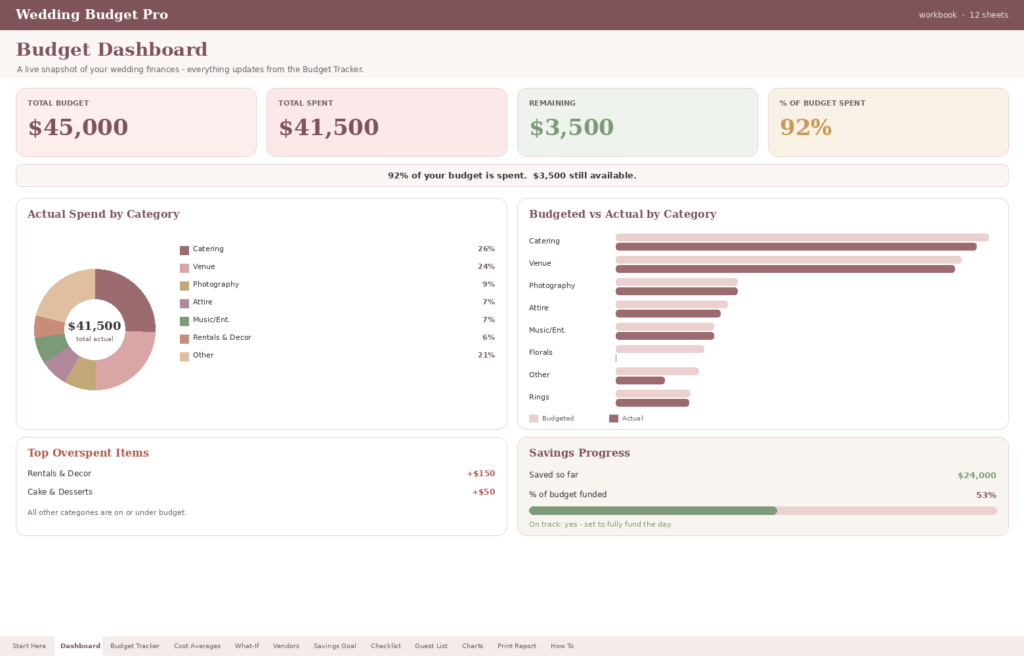The image size is (1024, 656).
Task: Click the Venue 24% value
Action: click(x=486, y=267)
